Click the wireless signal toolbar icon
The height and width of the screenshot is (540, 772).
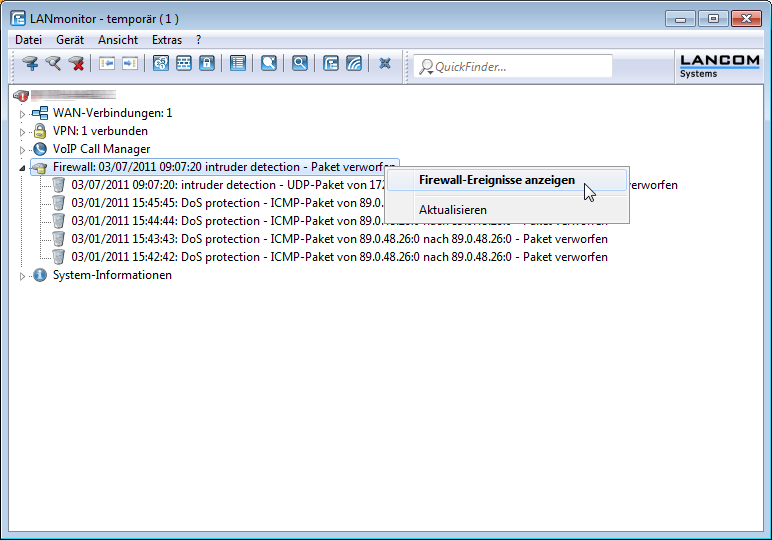(353, 64)
